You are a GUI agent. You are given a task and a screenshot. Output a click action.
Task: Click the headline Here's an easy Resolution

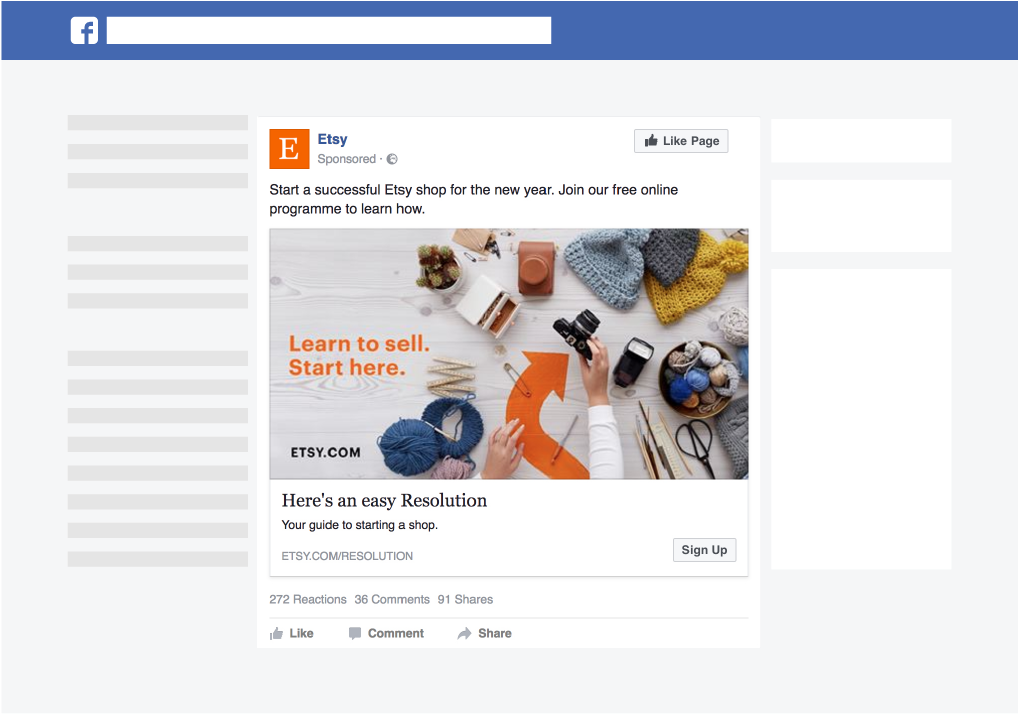pos(384,500)
